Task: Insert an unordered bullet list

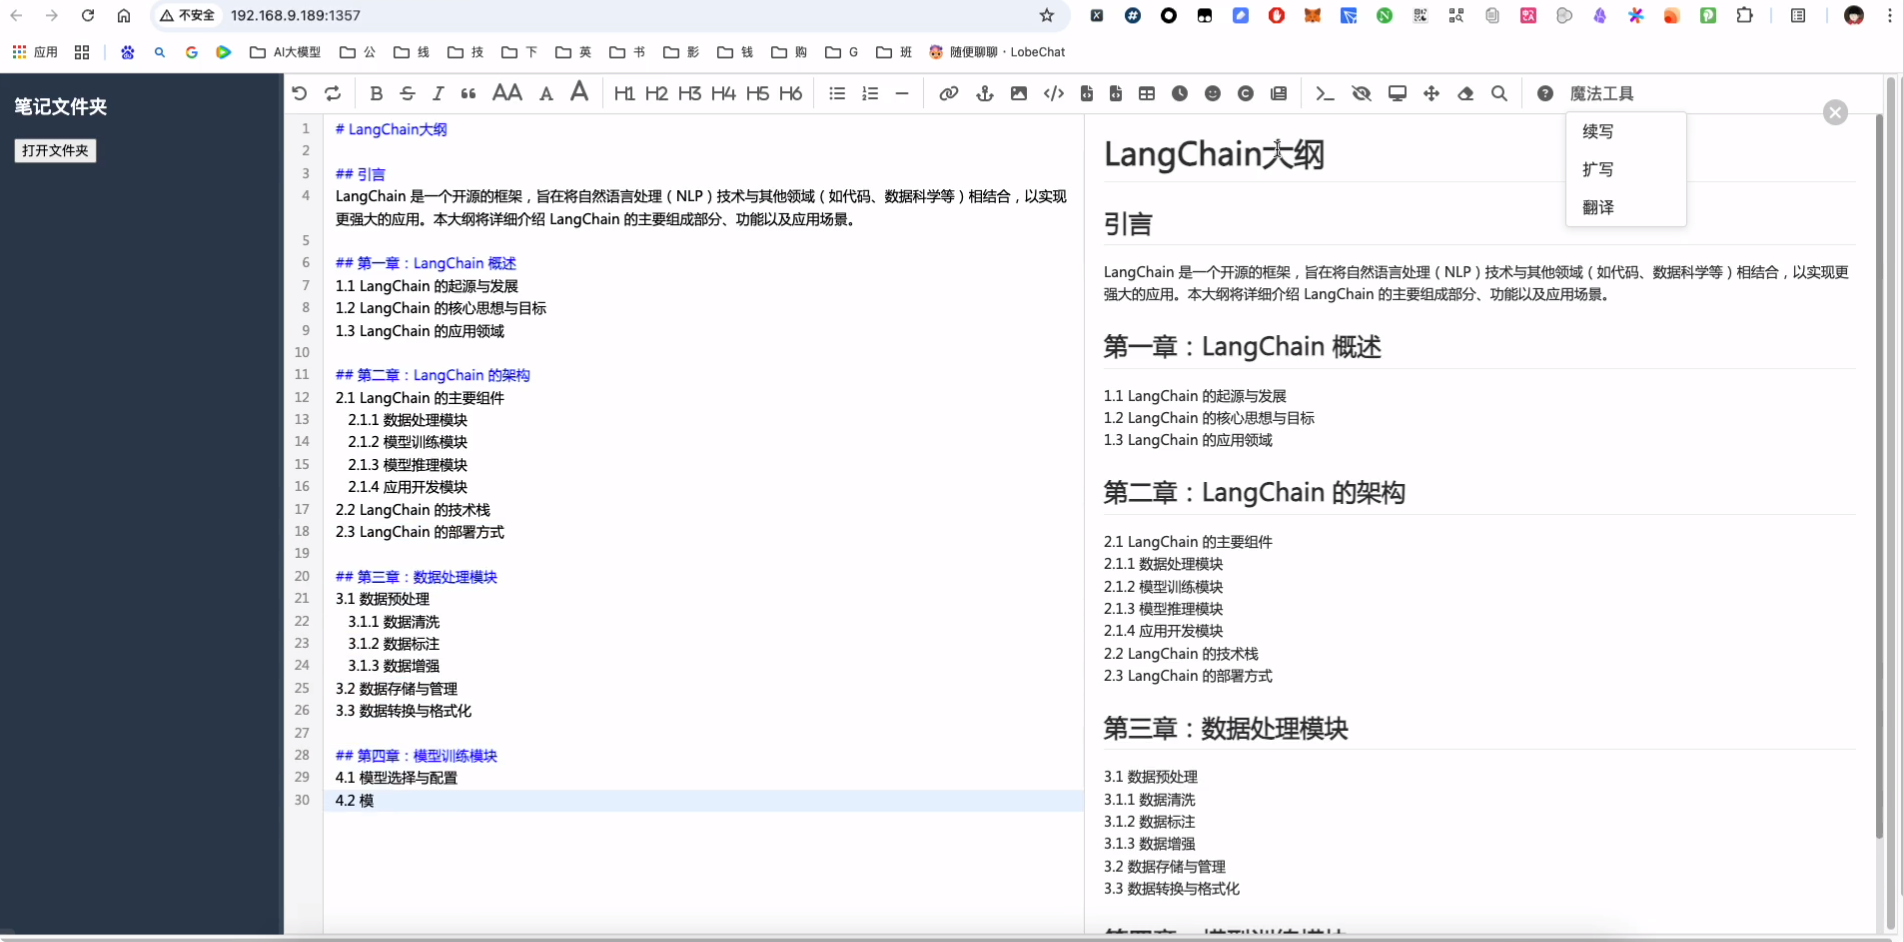Action: click(x=837, y=93)
